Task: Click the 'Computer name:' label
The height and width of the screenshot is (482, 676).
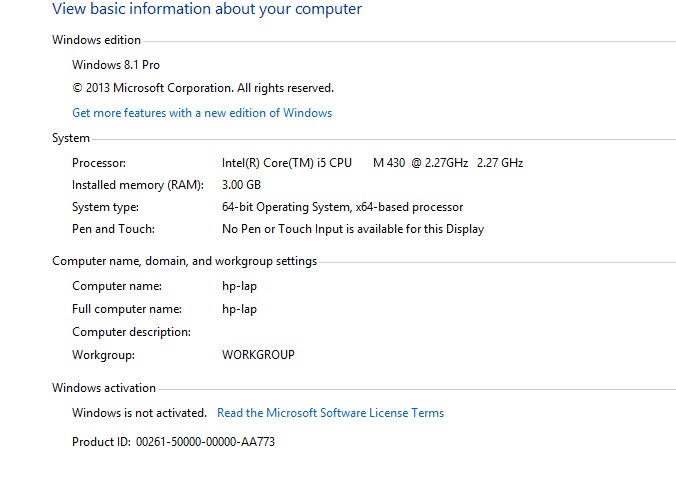Action: pyautogui.click(x=117, y=286)
